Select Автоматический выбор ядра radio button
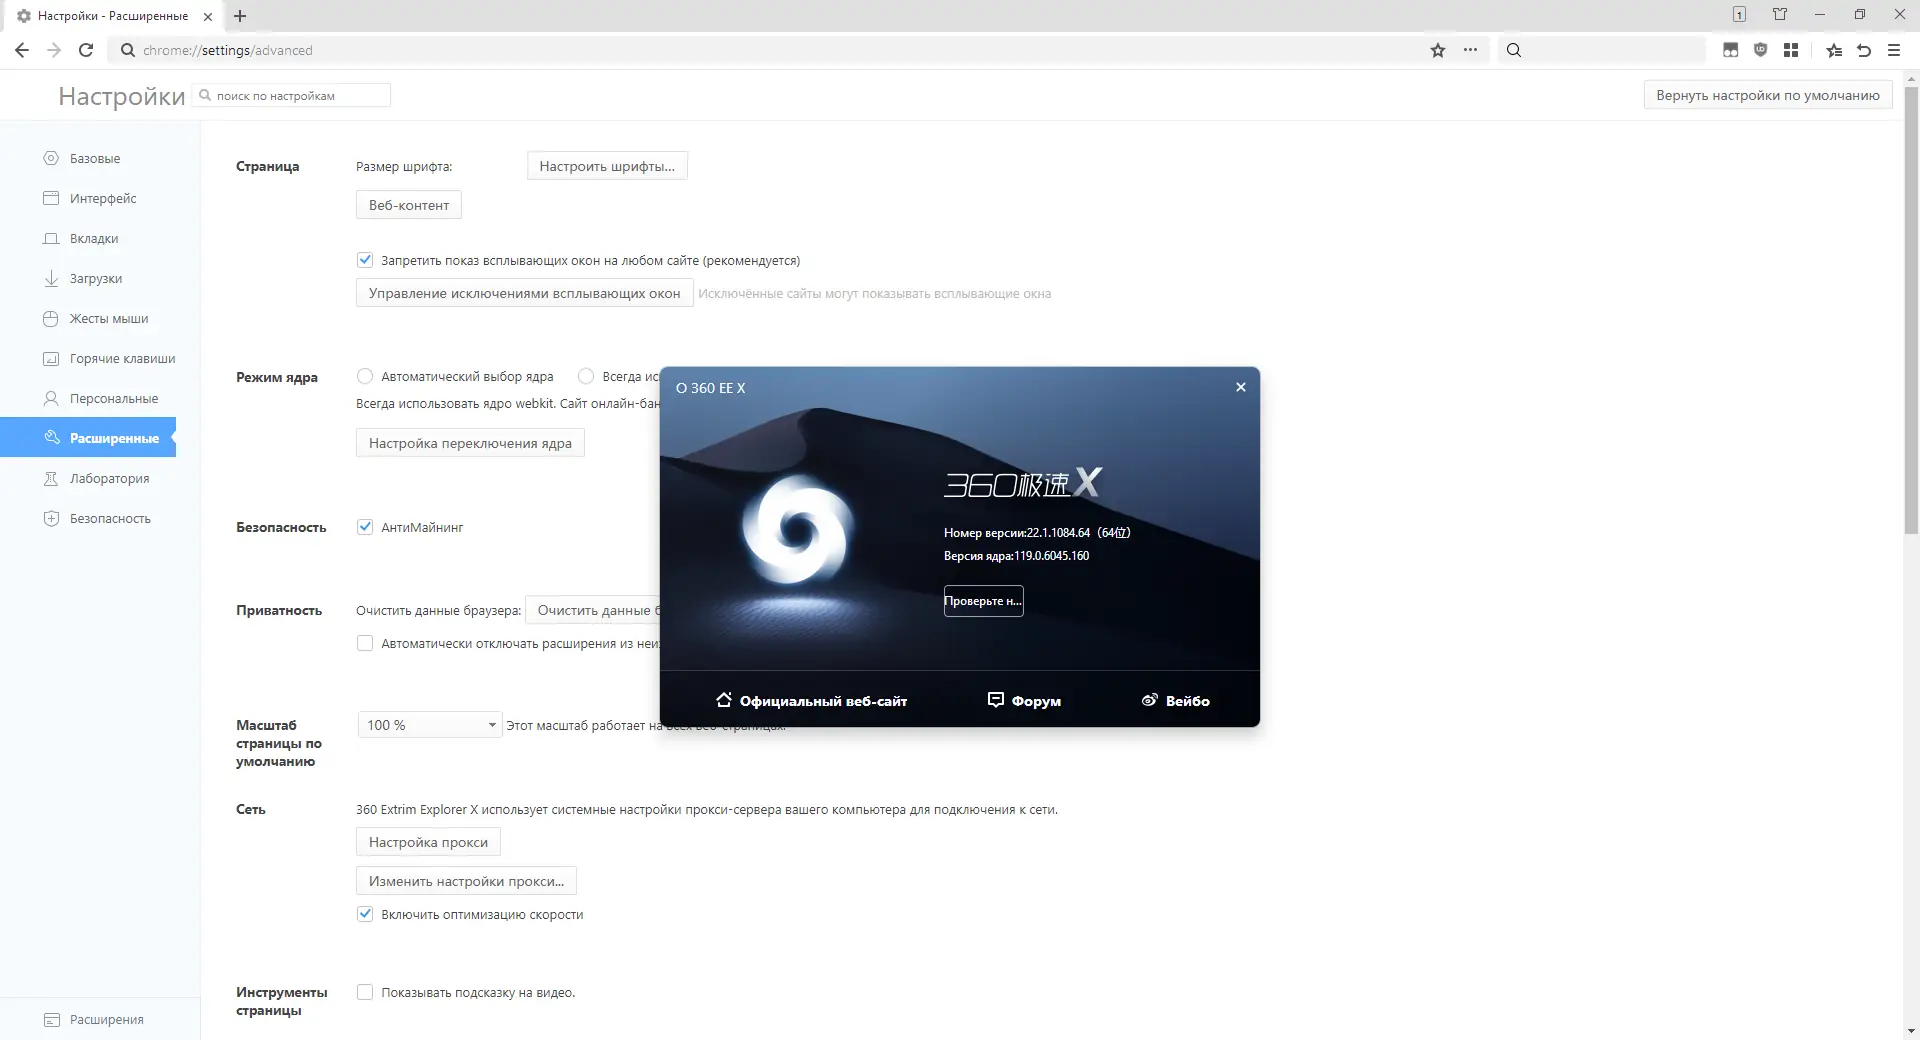The width and height of the screenshot is (1920, 1040). [365, 377]
